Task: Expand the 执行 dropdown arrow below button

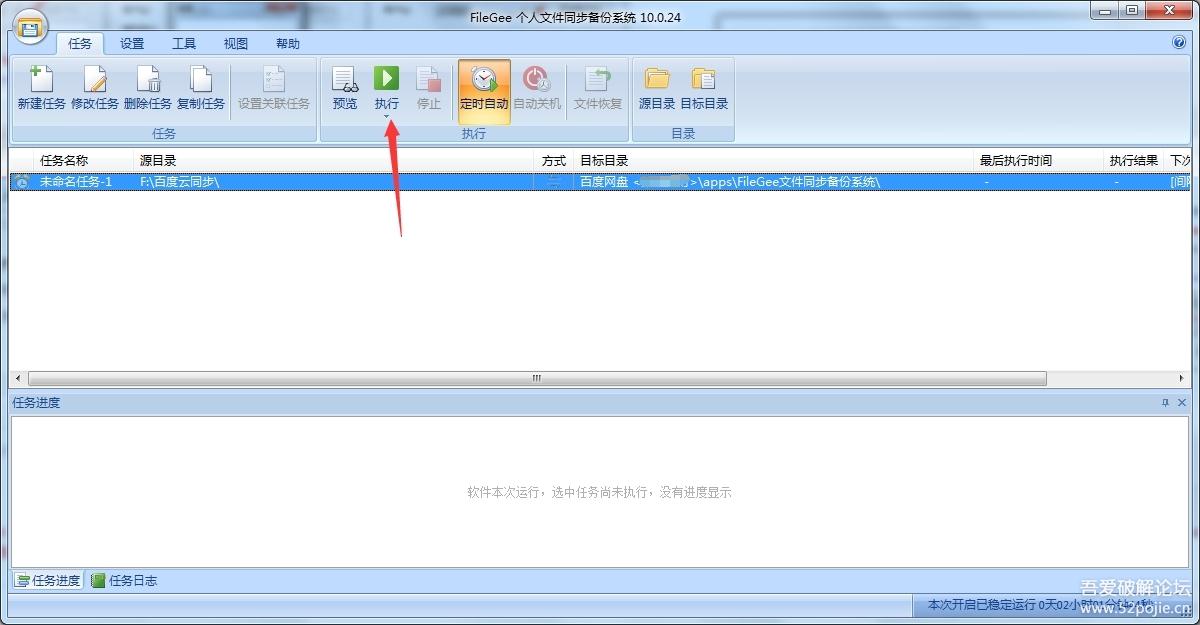Action: pos(387,118)
